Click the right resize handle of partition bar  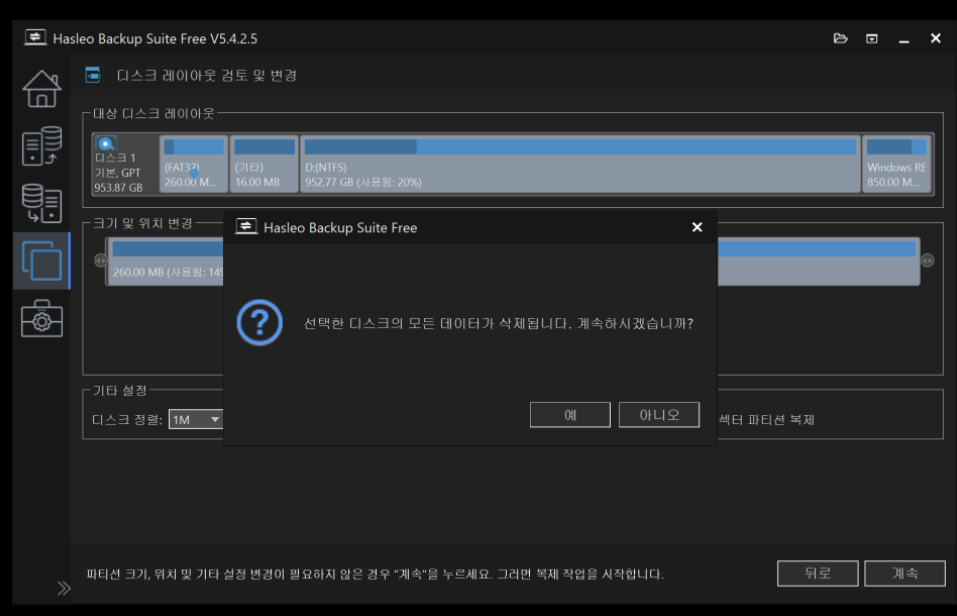point(928,260)
